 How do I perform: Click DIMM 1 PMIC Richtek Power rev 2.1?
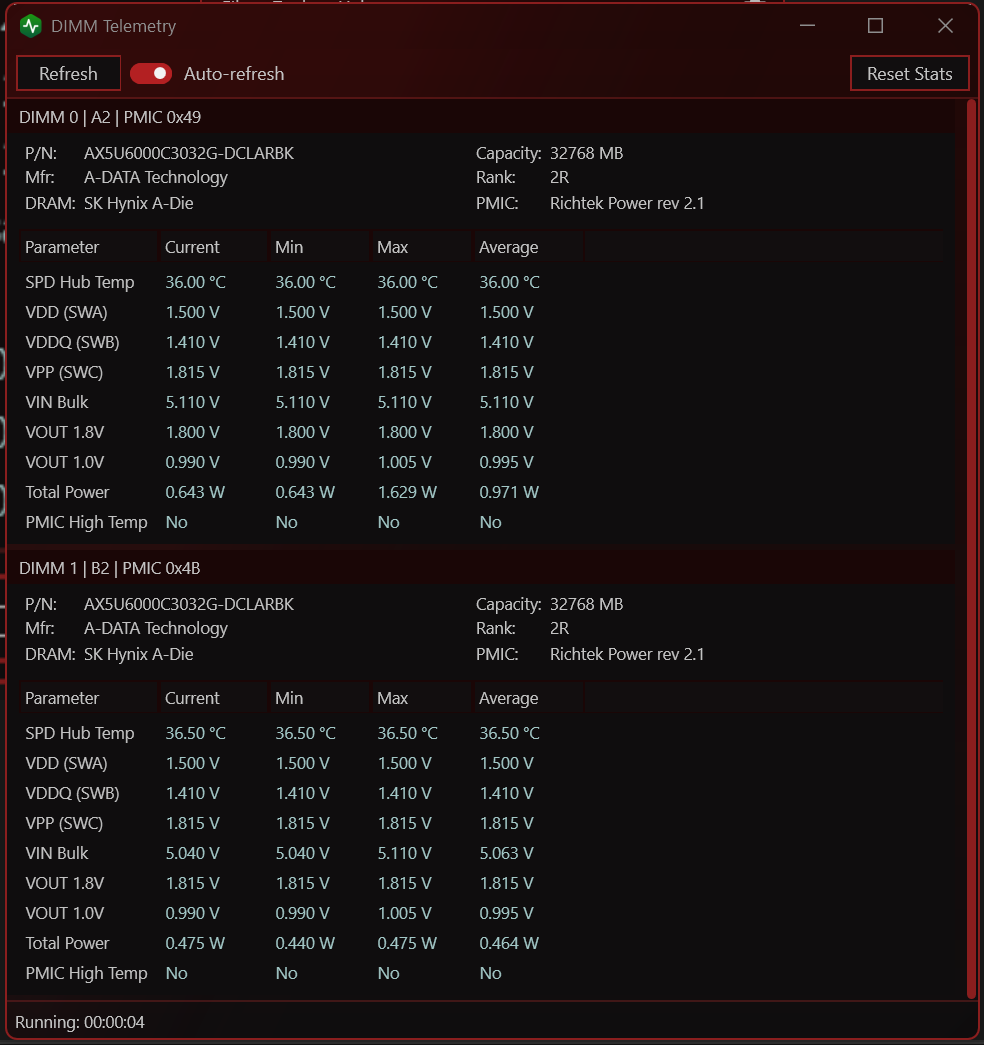point(627,654)
